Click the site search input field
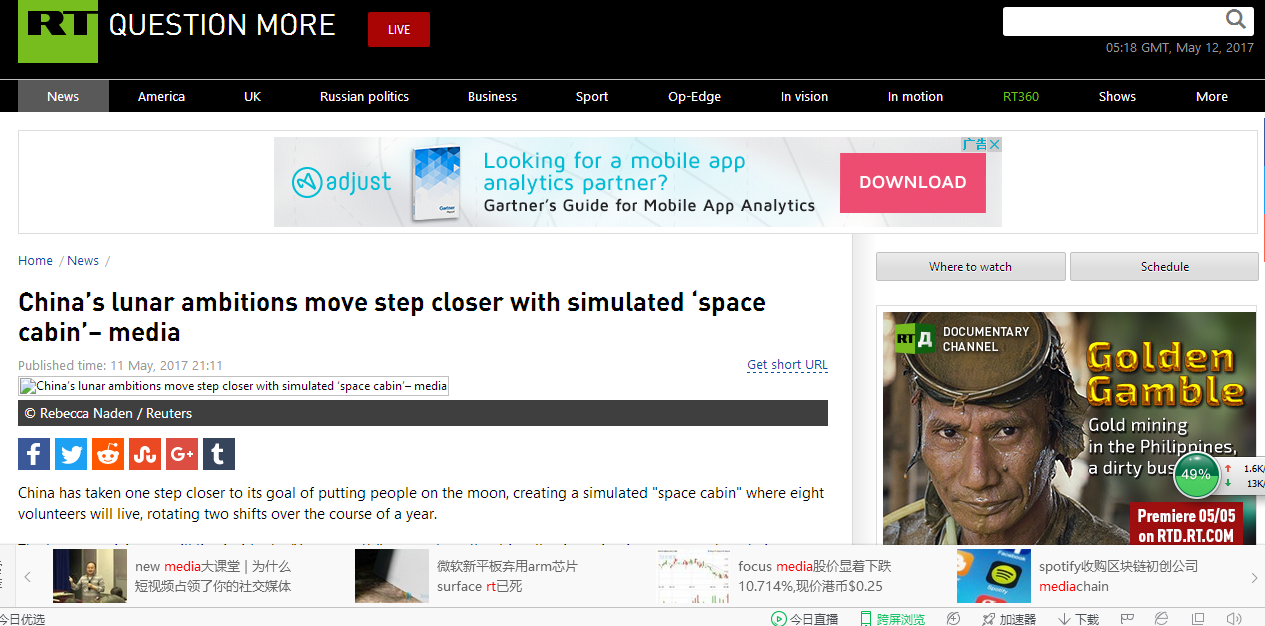The image size is (1265, 626). pyautogui.click(x=1112, y=21)
